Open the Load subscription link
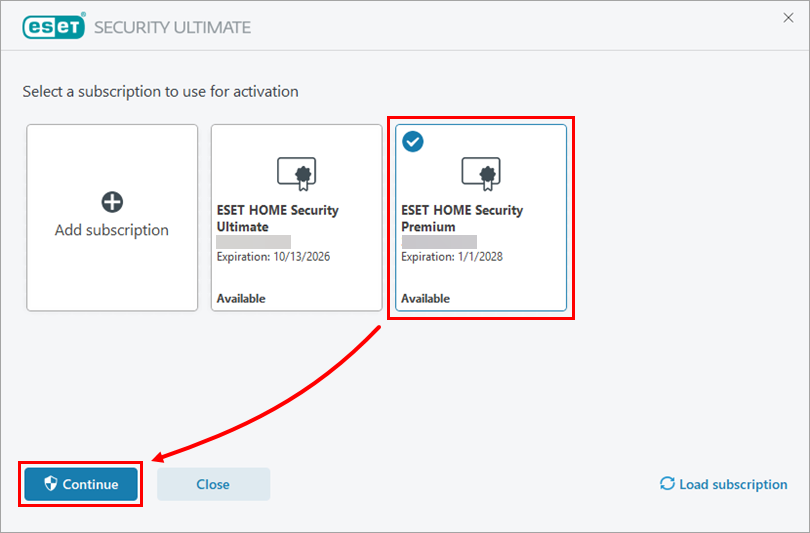 [x=733, y=484]
